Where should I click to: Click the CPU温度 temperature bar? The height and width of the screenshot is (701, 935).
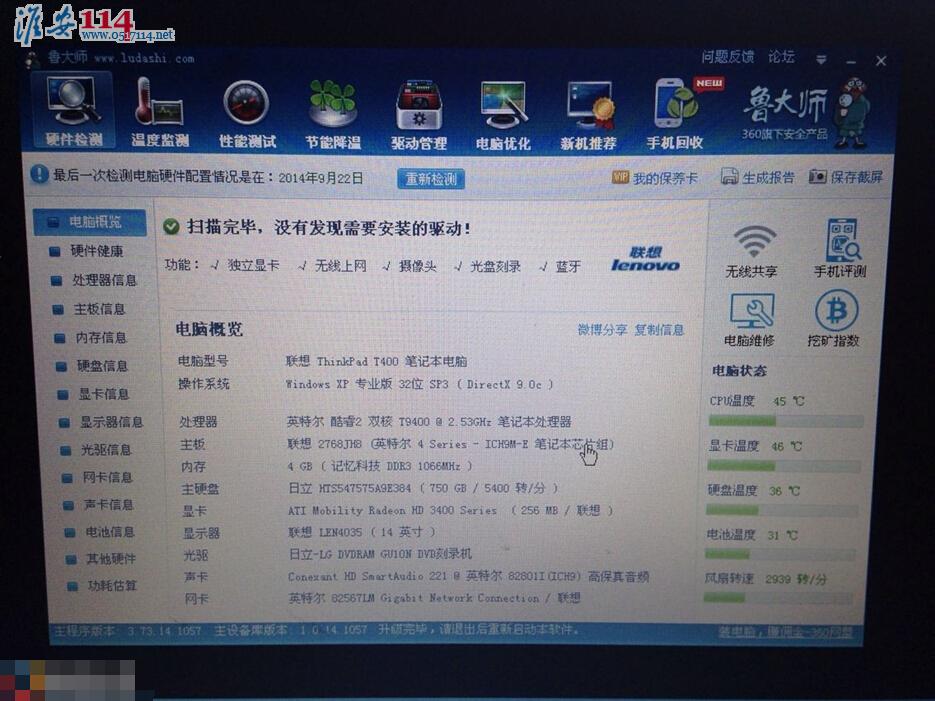785,421
